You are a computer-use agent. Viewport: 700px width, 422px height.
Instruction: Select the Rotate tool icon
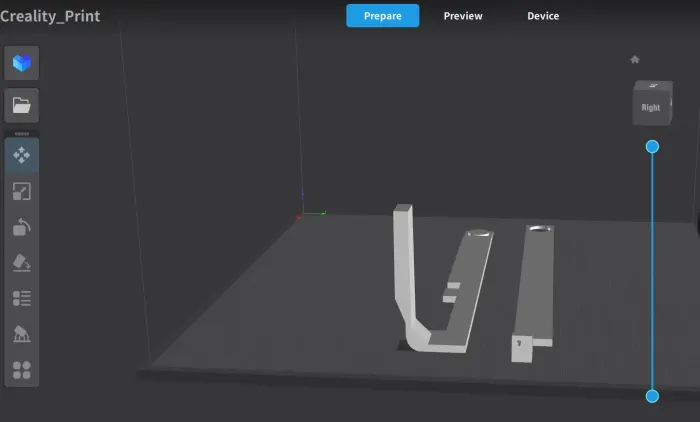tap(21, 227)
